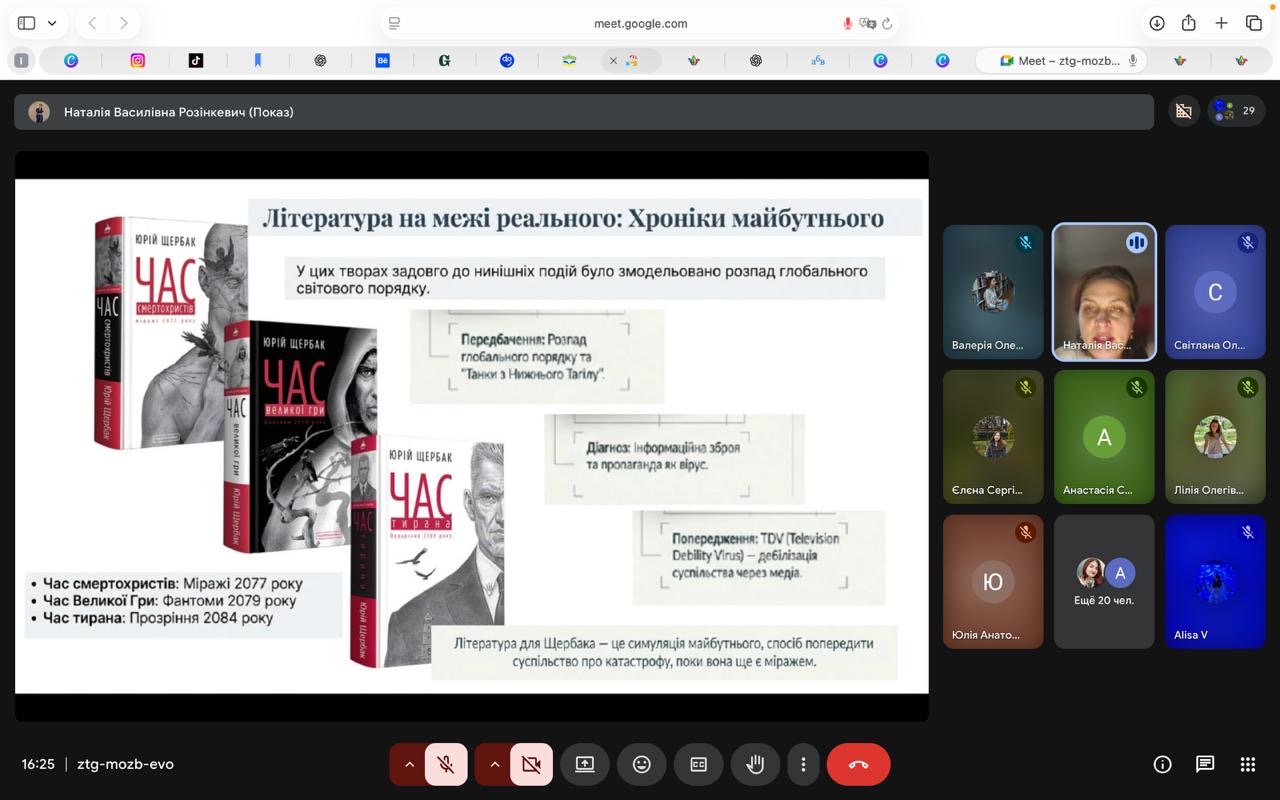This screenshot has height=800, width=1280.
Task: Click the red leave call button
Action: (858, 764)
